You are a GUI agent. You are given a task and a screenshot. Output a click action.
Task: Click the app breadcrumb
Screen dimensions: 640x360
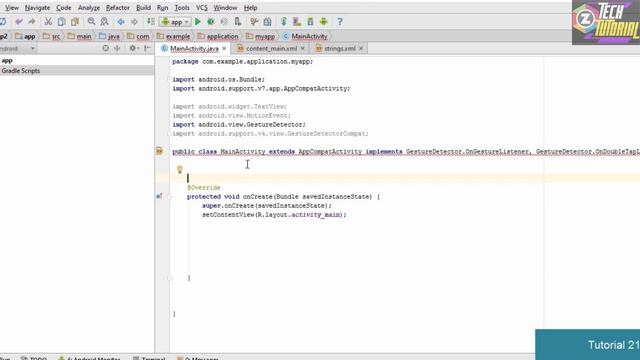pyautogui.click(x=25, y=36)
